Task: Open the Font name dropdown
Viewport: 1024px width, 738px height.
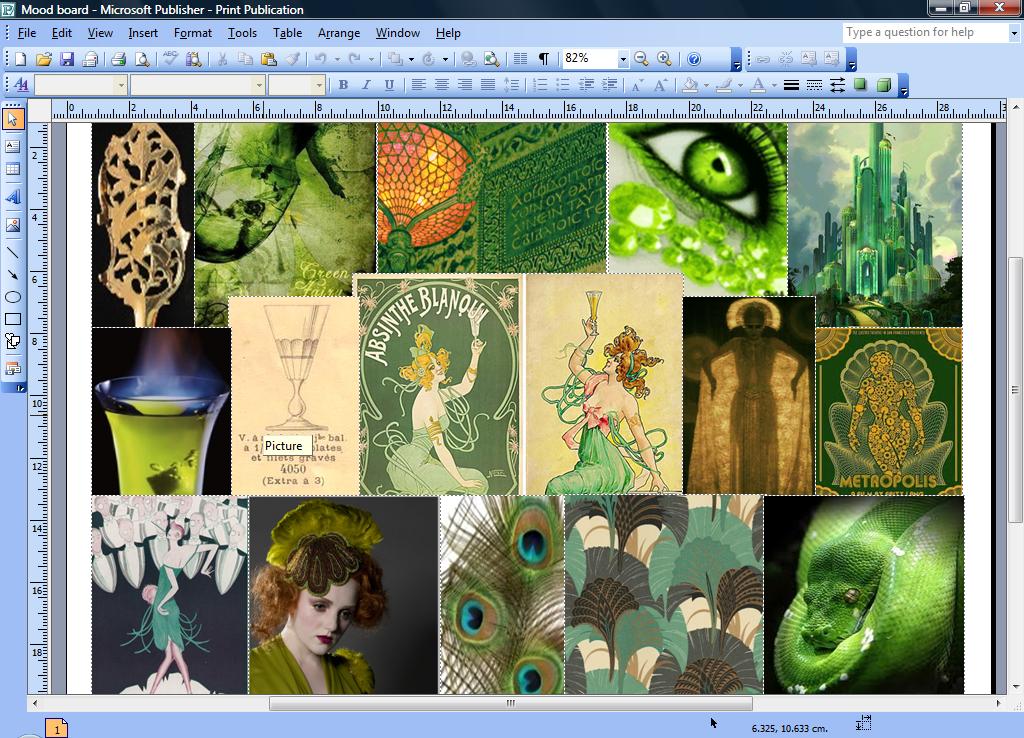Action: 259,85
